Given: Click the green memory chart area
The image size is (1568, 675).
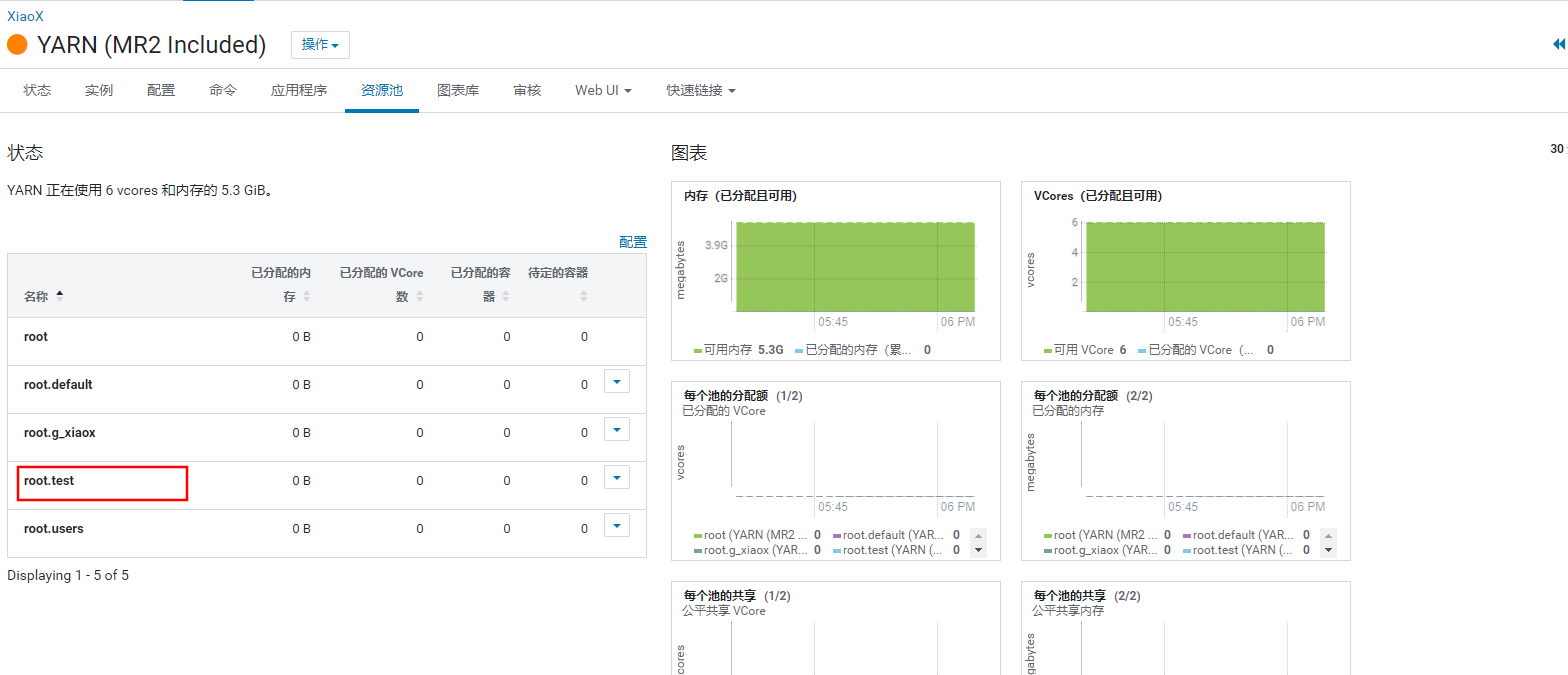Looking at the screenshot, I should [855, 267].
